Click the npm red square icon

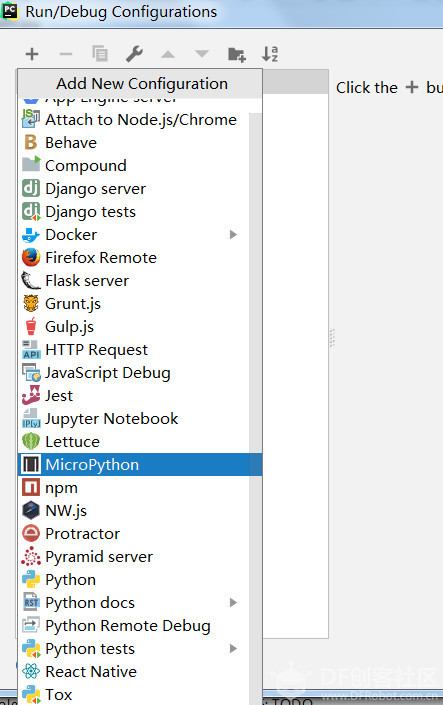pos(31,487)
